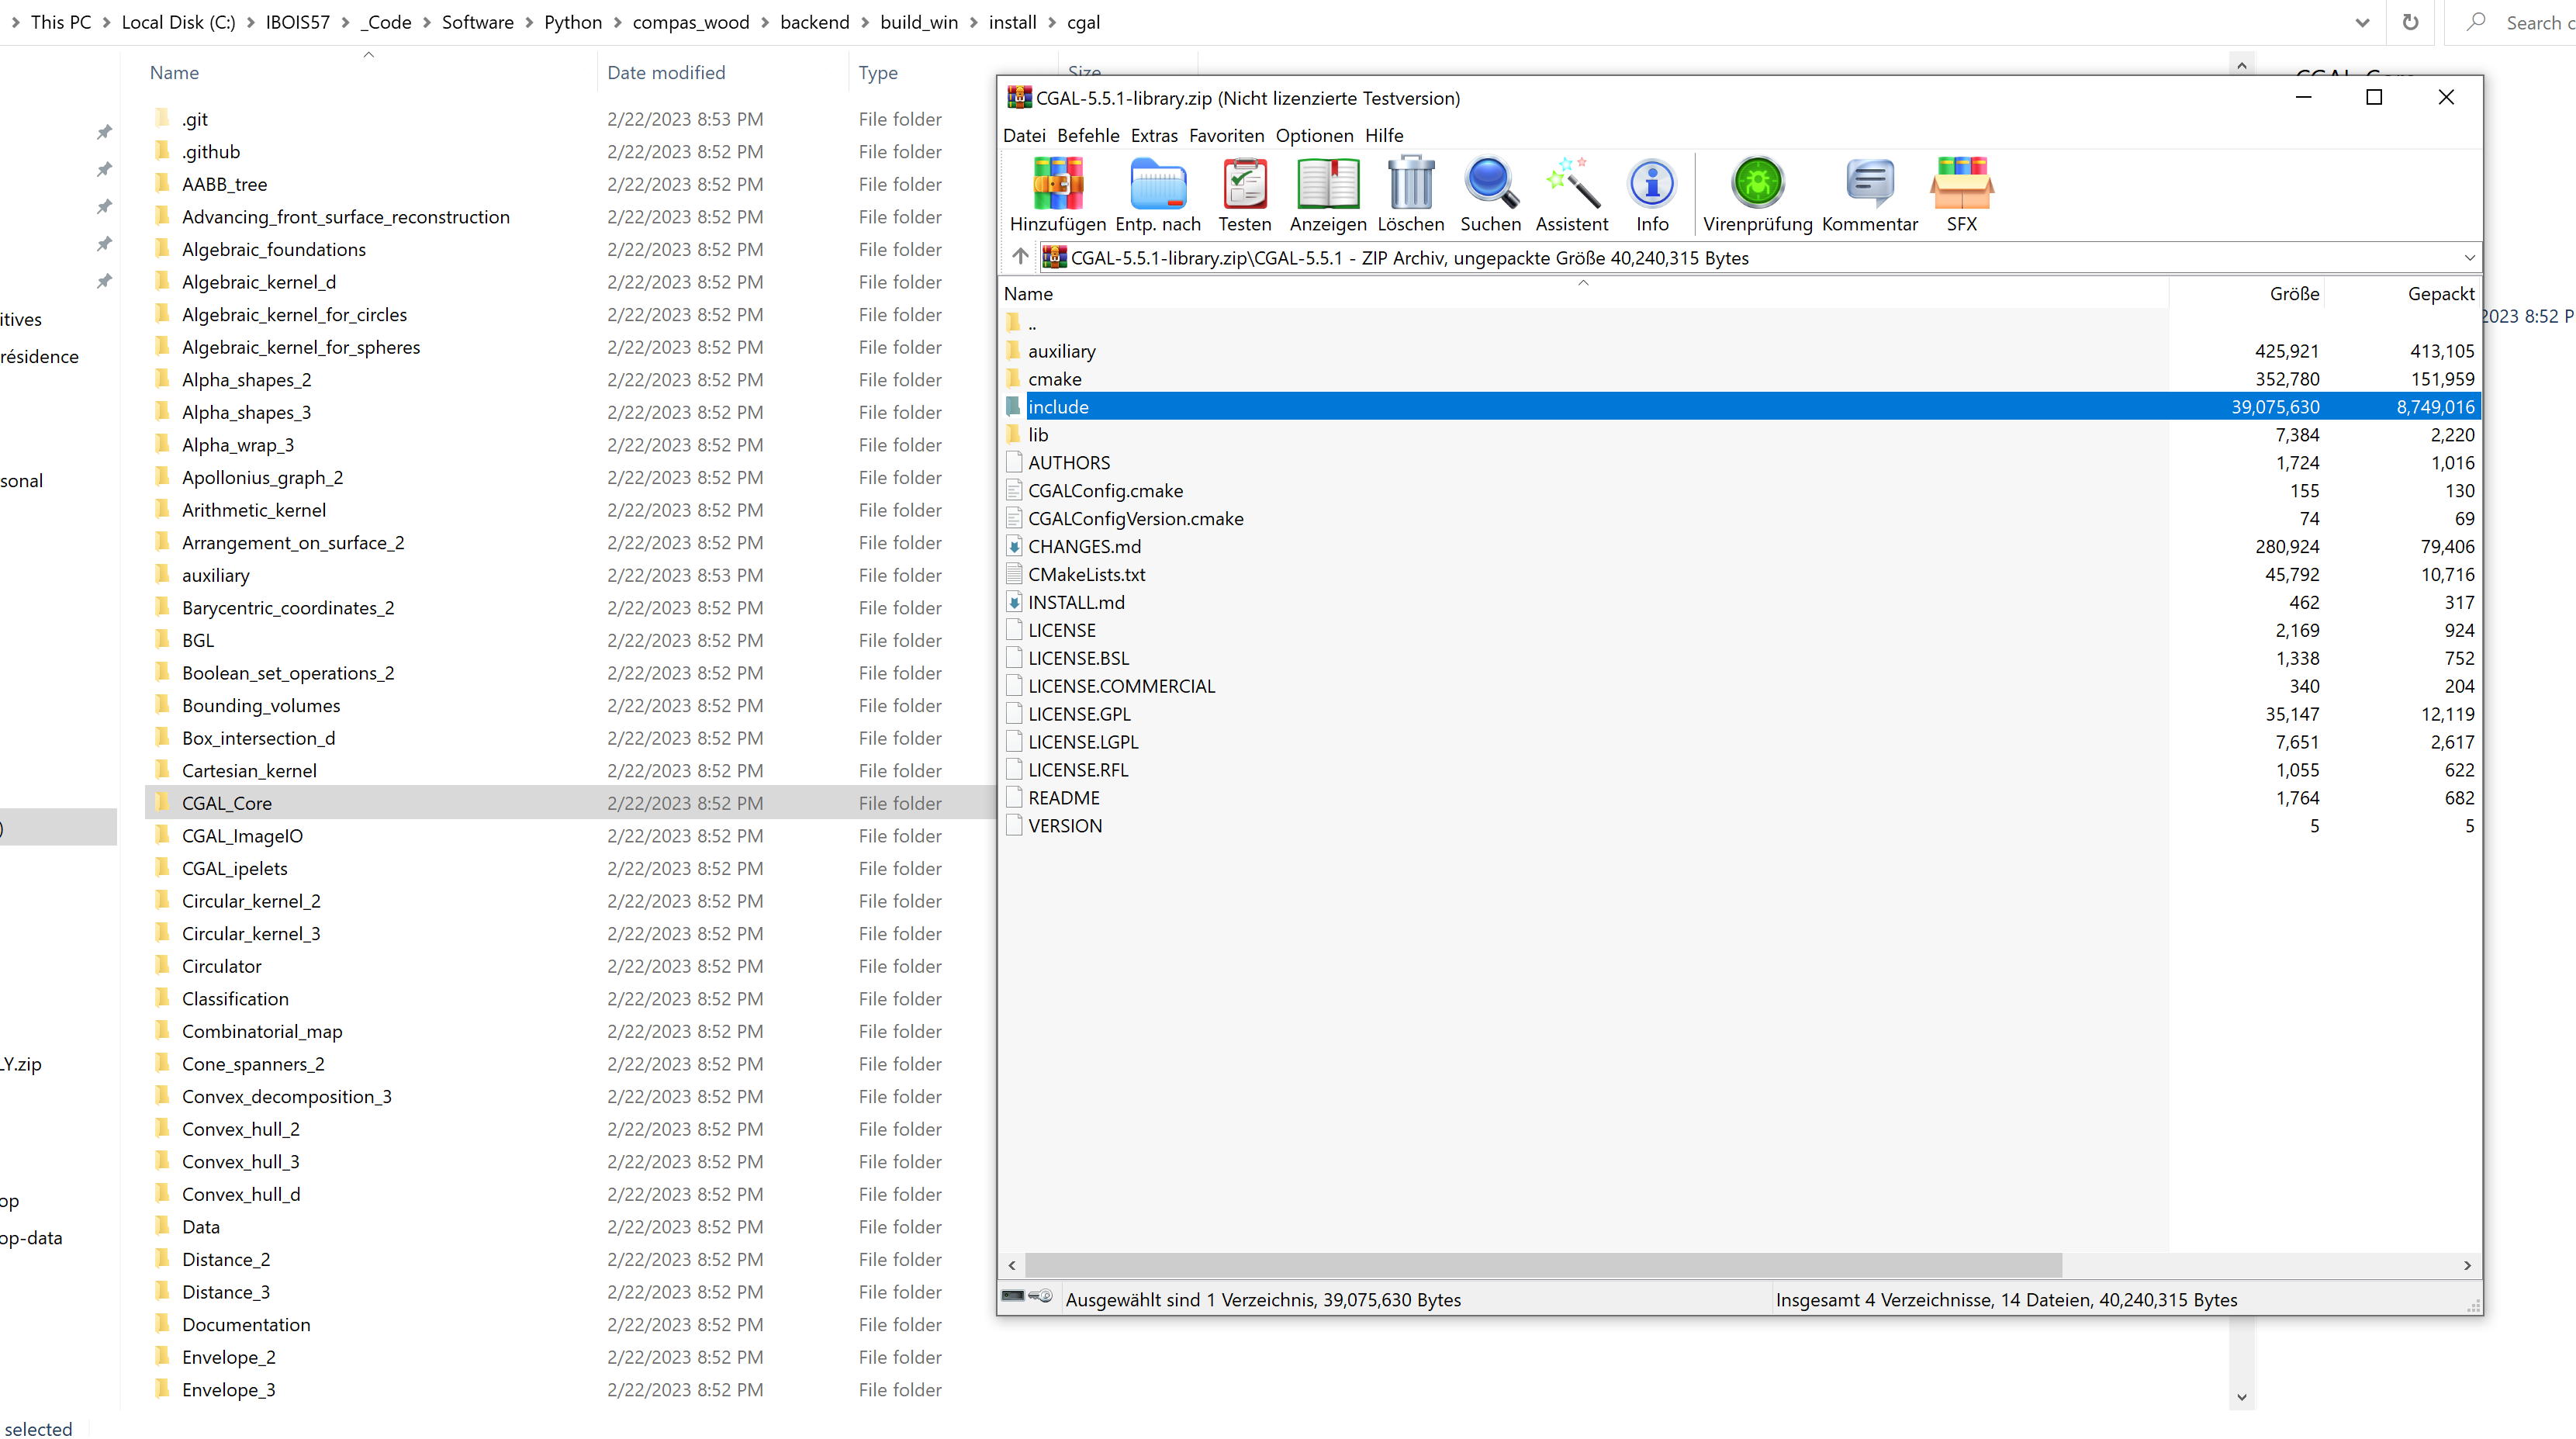Open the Explorer address history dropdown

point(2362,22)
